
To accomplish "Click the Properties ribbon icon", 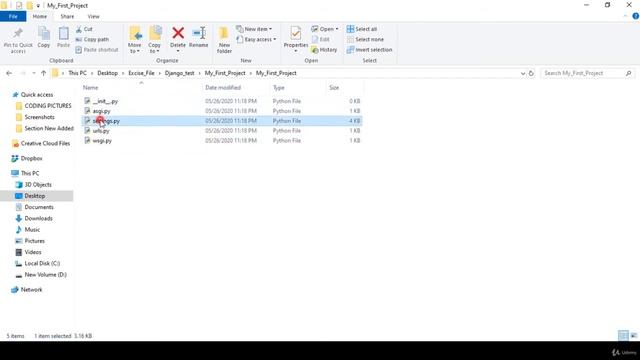I will tap(296, 33).
